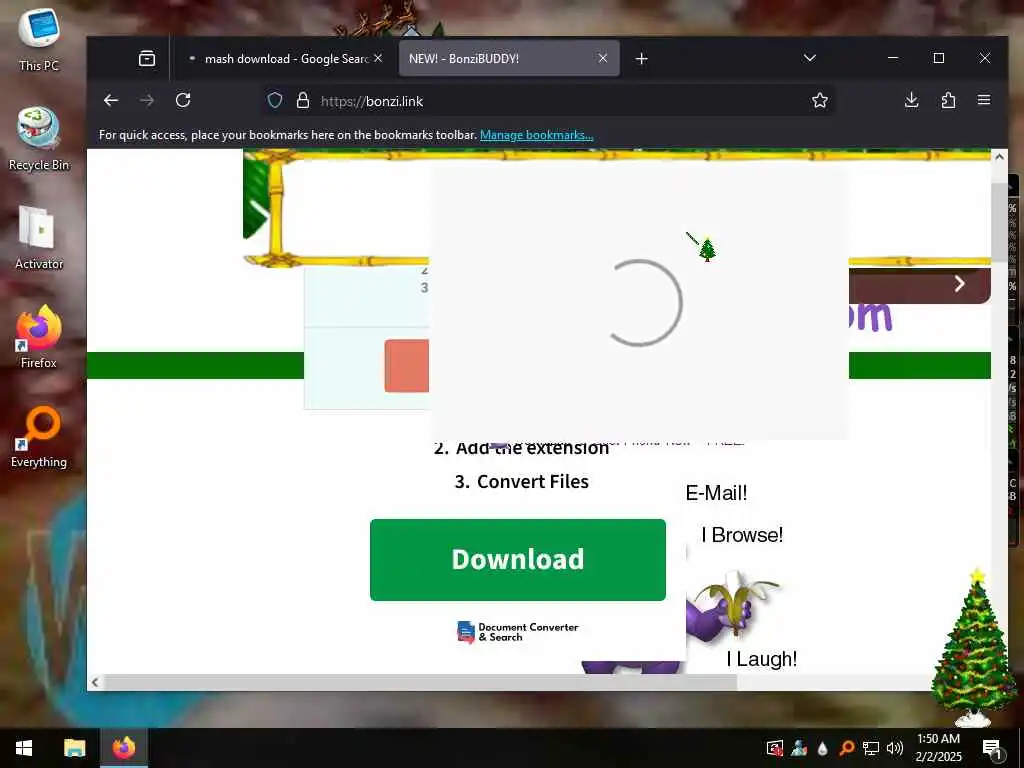The height and width of the screenshot is (768, 1024).
Task: Click the Everything magnifier tray icon
Action: (847, 748)
